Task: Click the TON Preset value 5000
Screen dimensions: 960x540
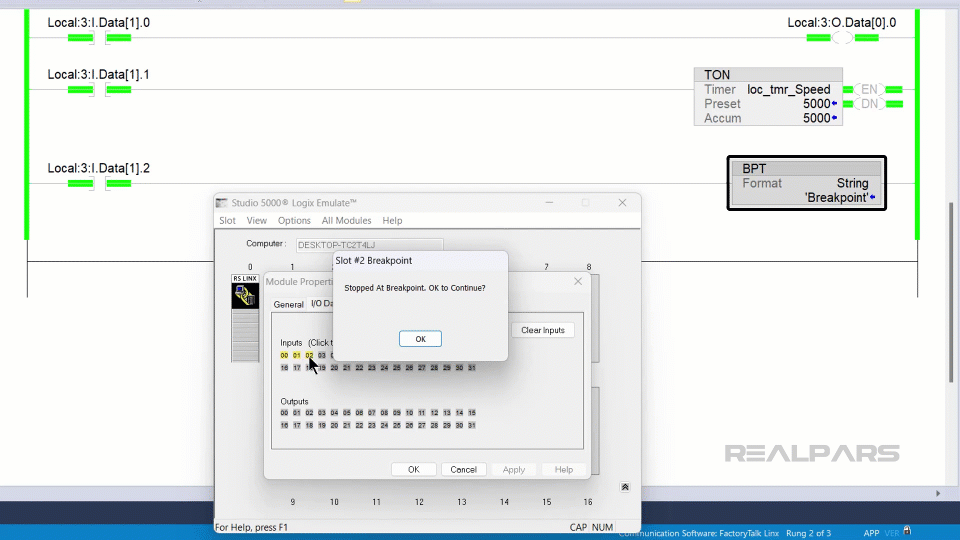Action: (x=817, y=104)
